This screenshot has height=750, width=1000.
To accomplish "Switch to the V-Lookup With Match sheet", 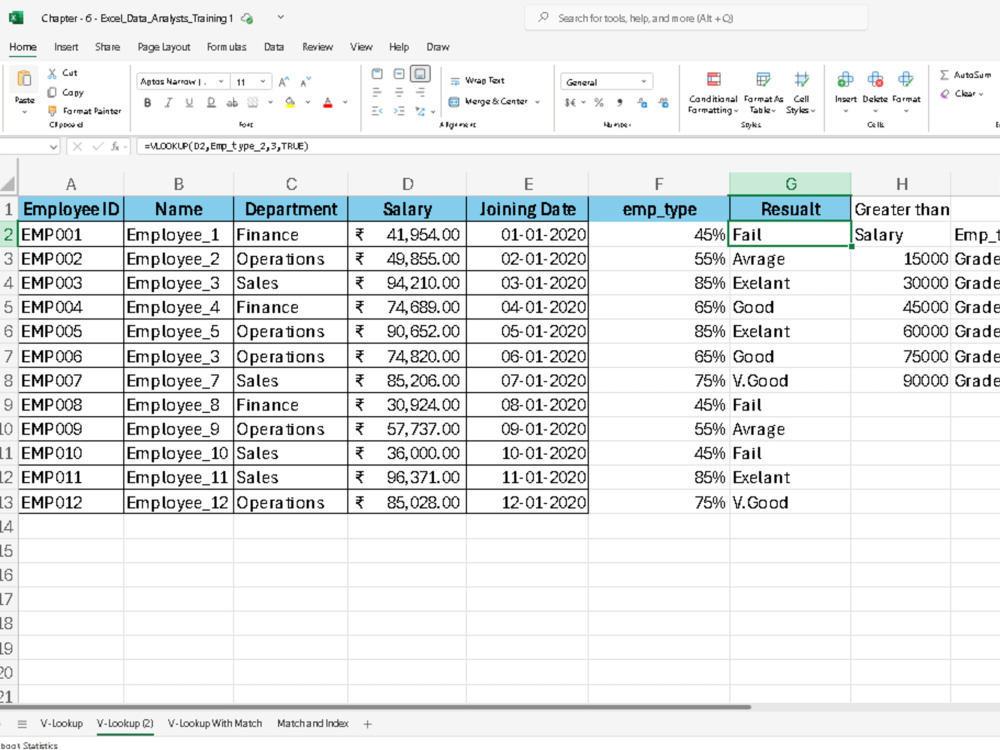I will coord(215,723).
